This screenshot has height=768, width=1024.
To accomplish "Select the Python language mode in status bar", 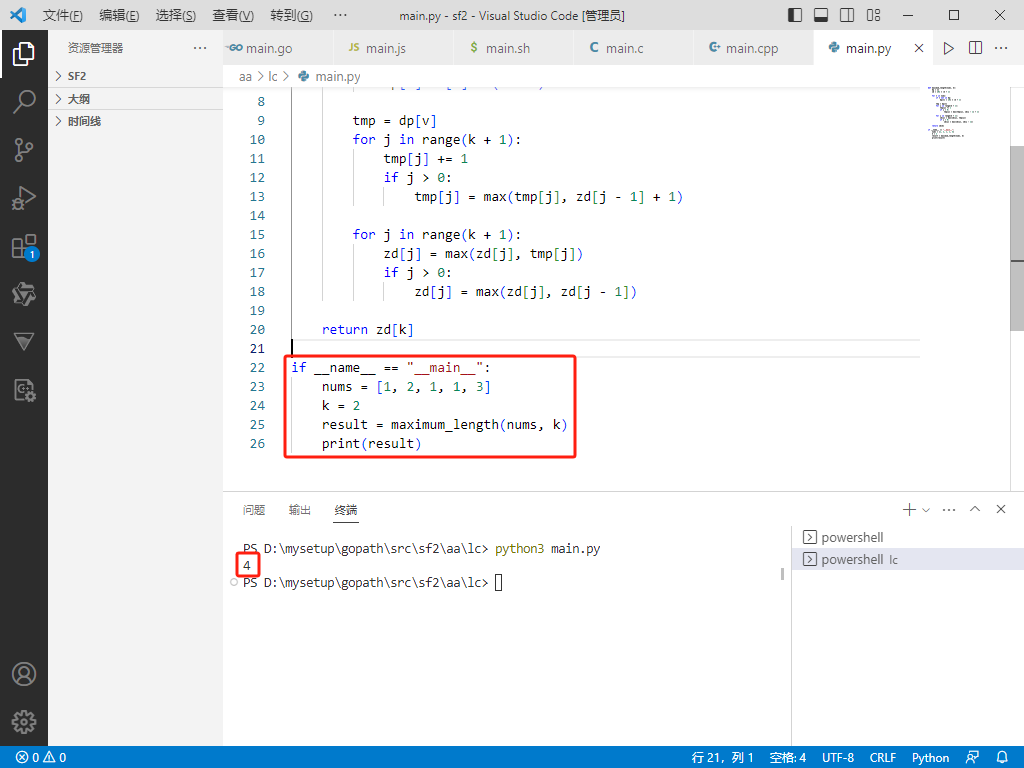I will pyautogui.click(x=930, y=757).
